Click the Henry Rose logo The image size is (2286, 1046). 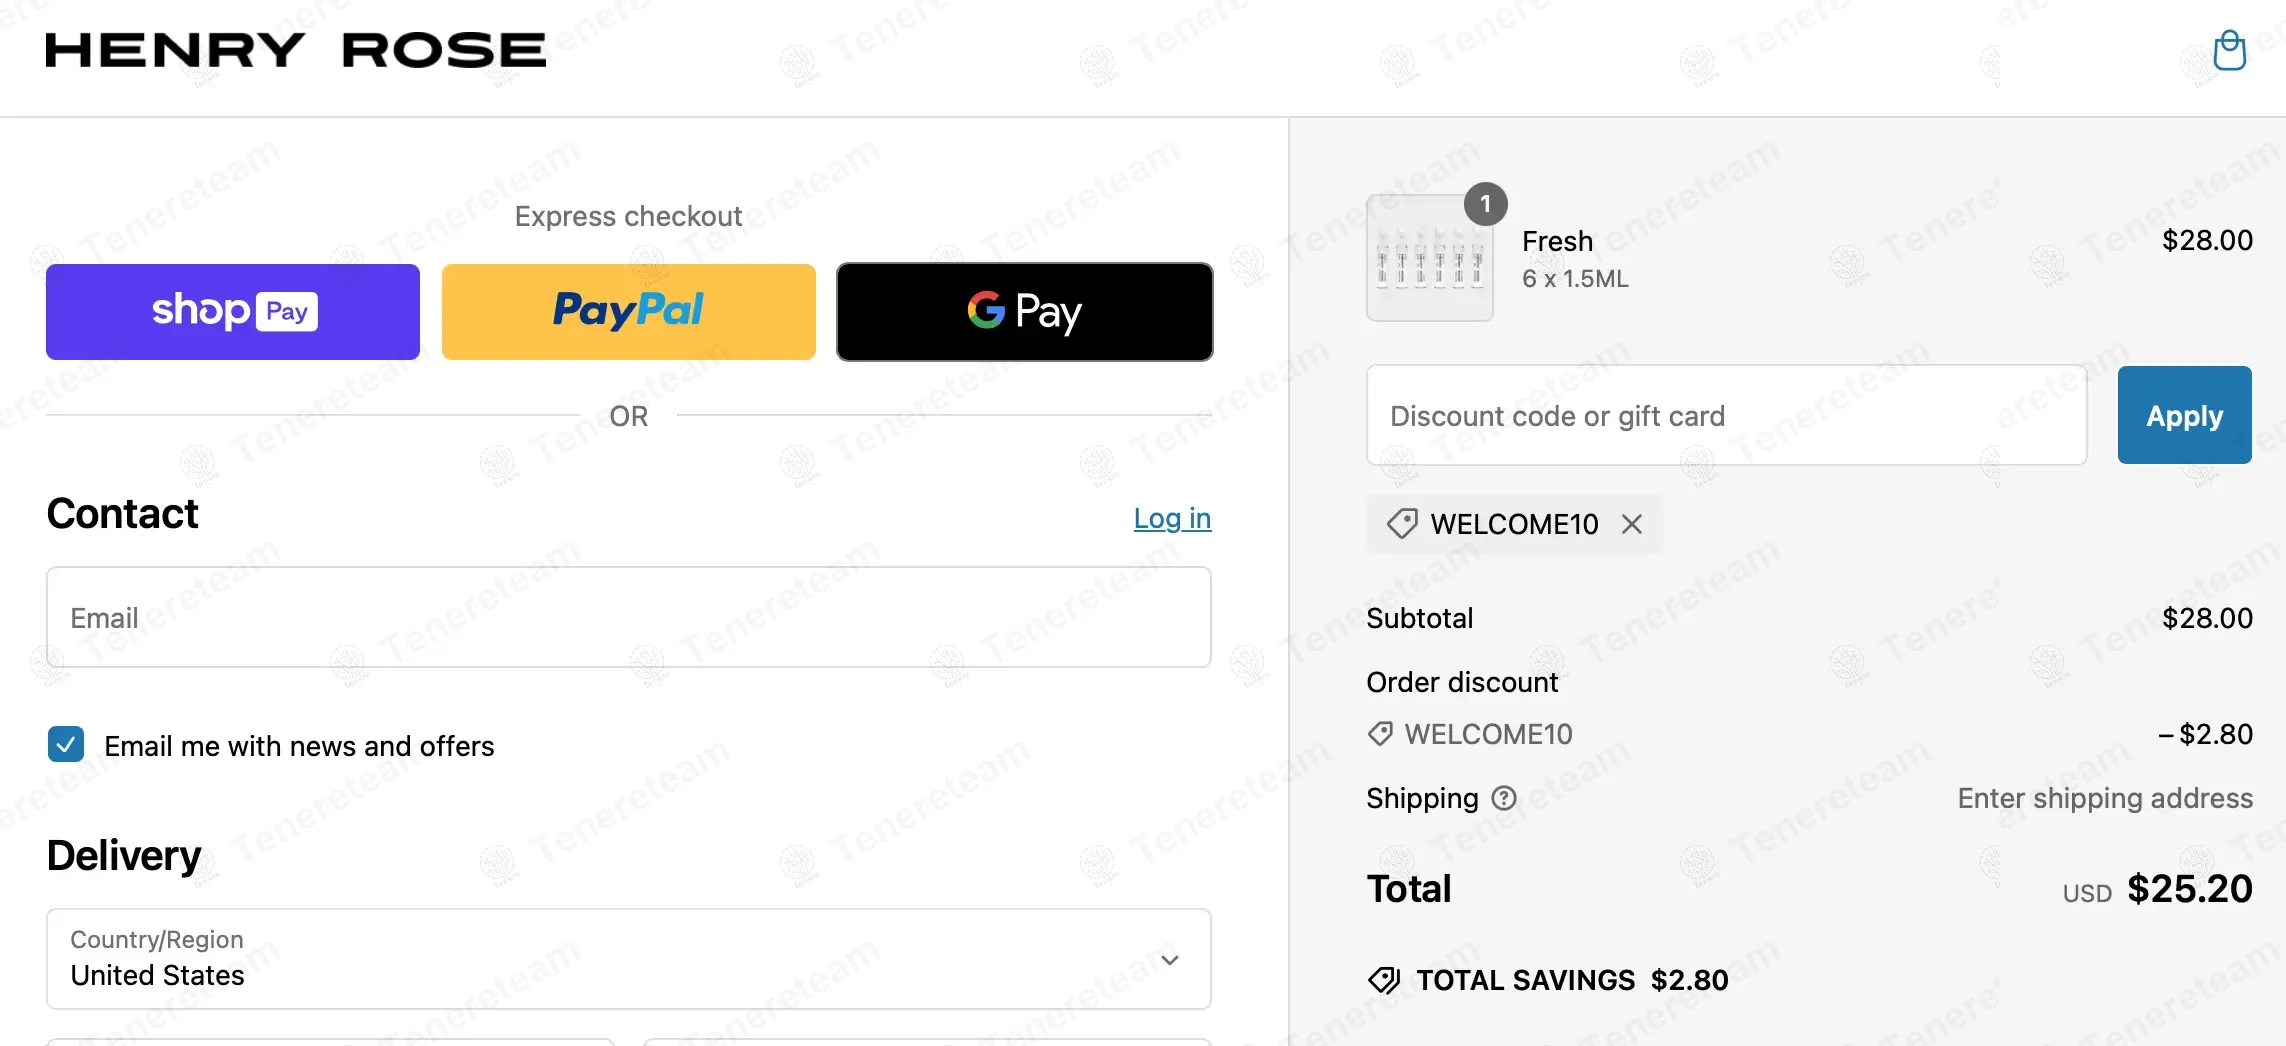pos(296,50)
